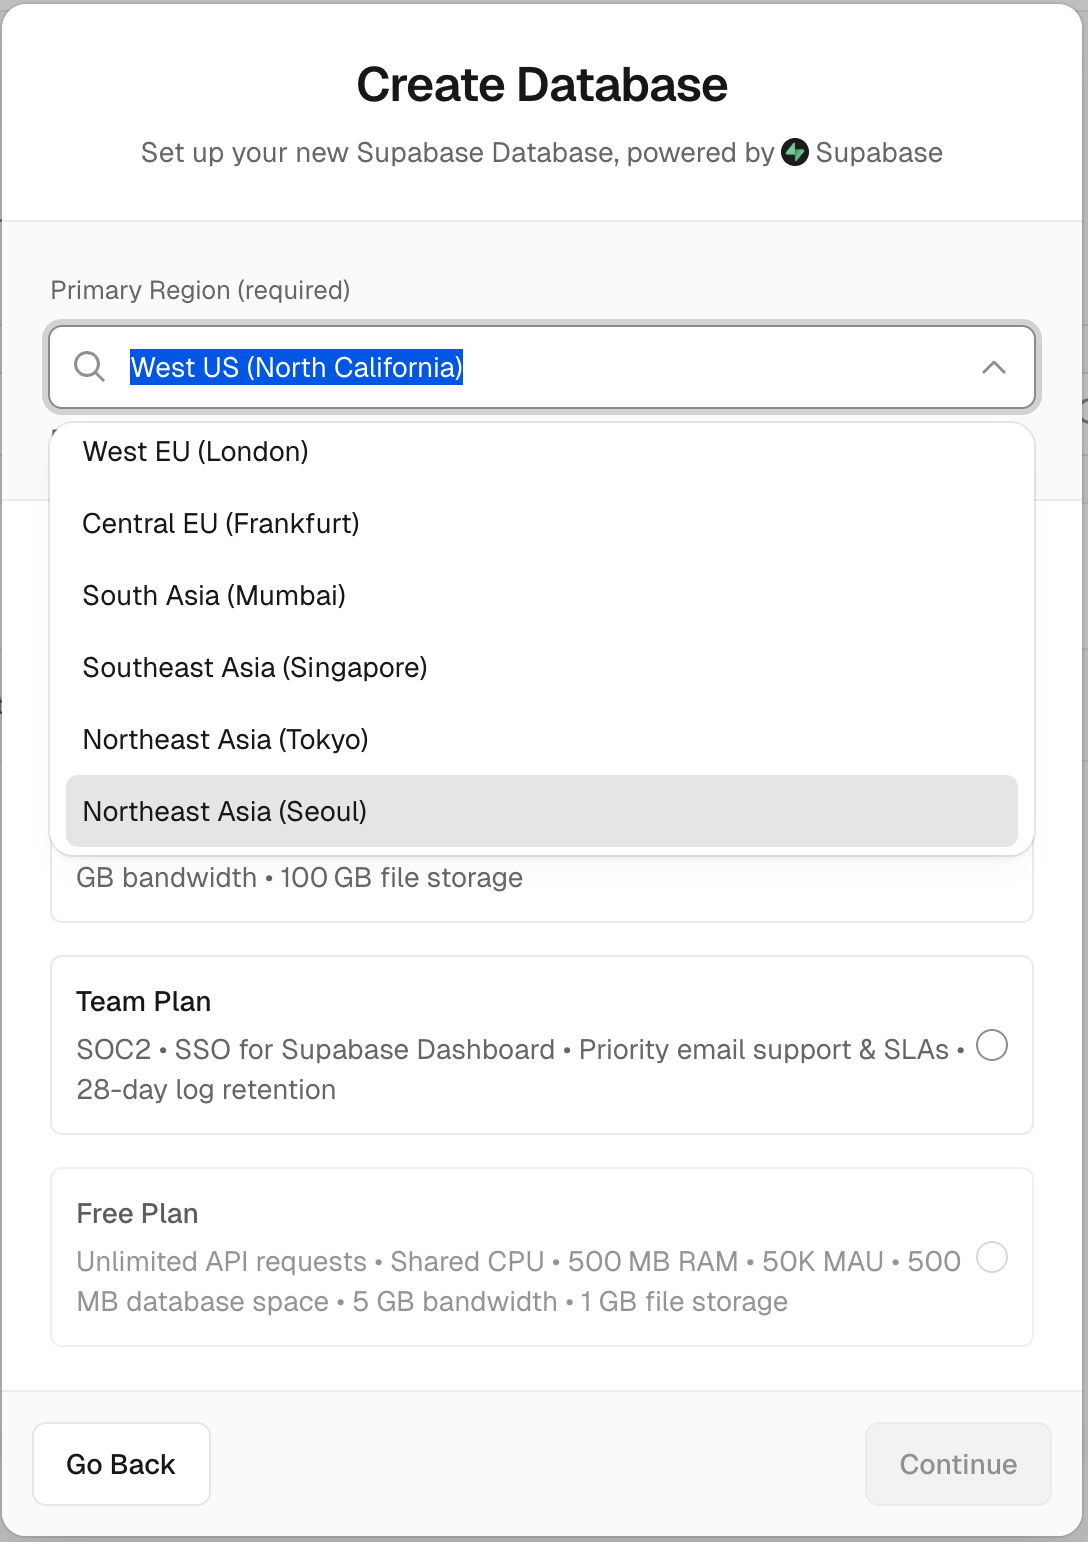The width and height of the screenshot is (1088, 1542).
Task: Collapse the Primary Region dropdown chevron
Action: 993,367
